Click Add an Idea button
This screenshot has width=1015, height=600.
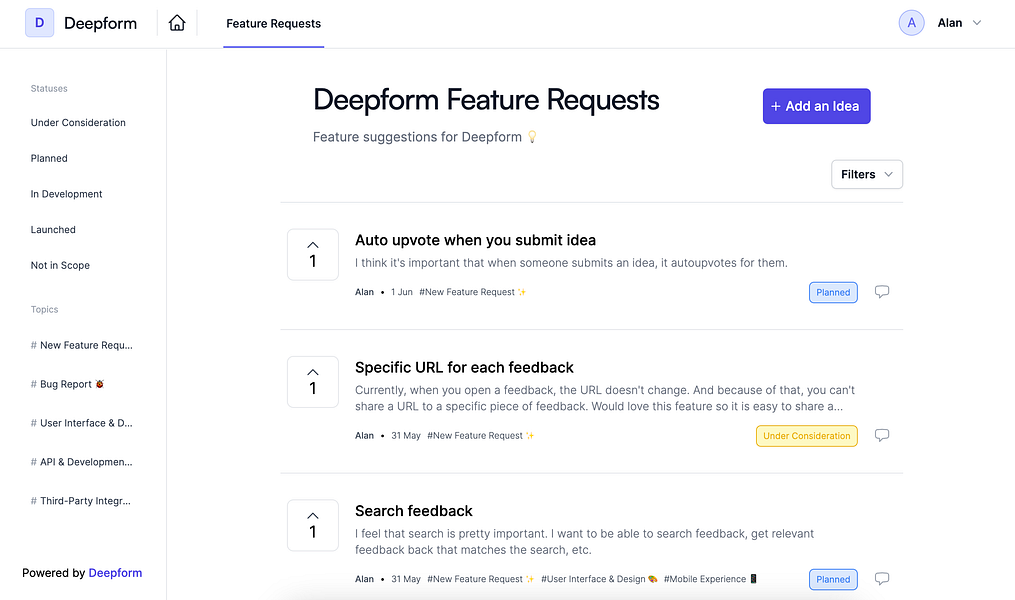click(816, 106)
